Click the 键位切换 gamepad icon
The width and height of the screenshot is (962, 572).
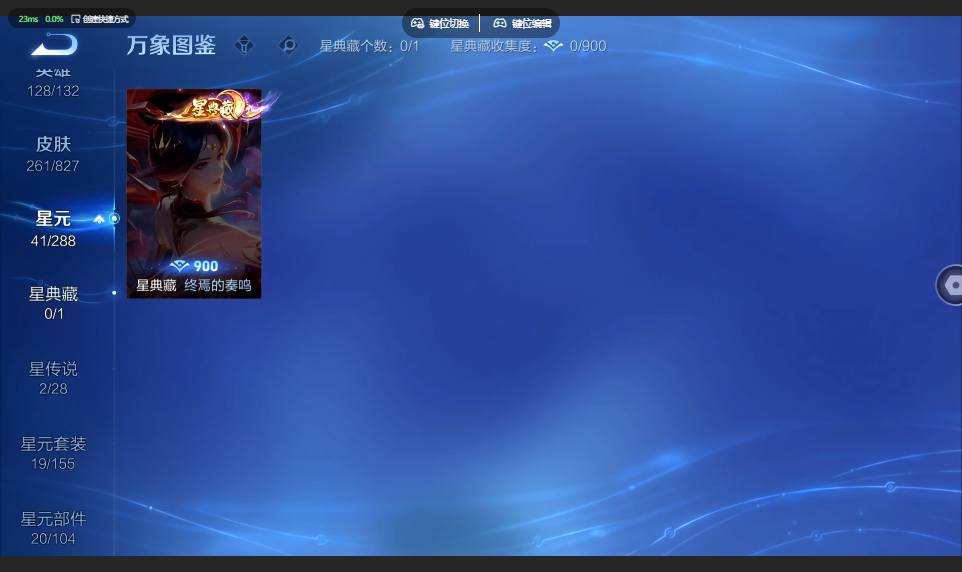tap(417, 23)
